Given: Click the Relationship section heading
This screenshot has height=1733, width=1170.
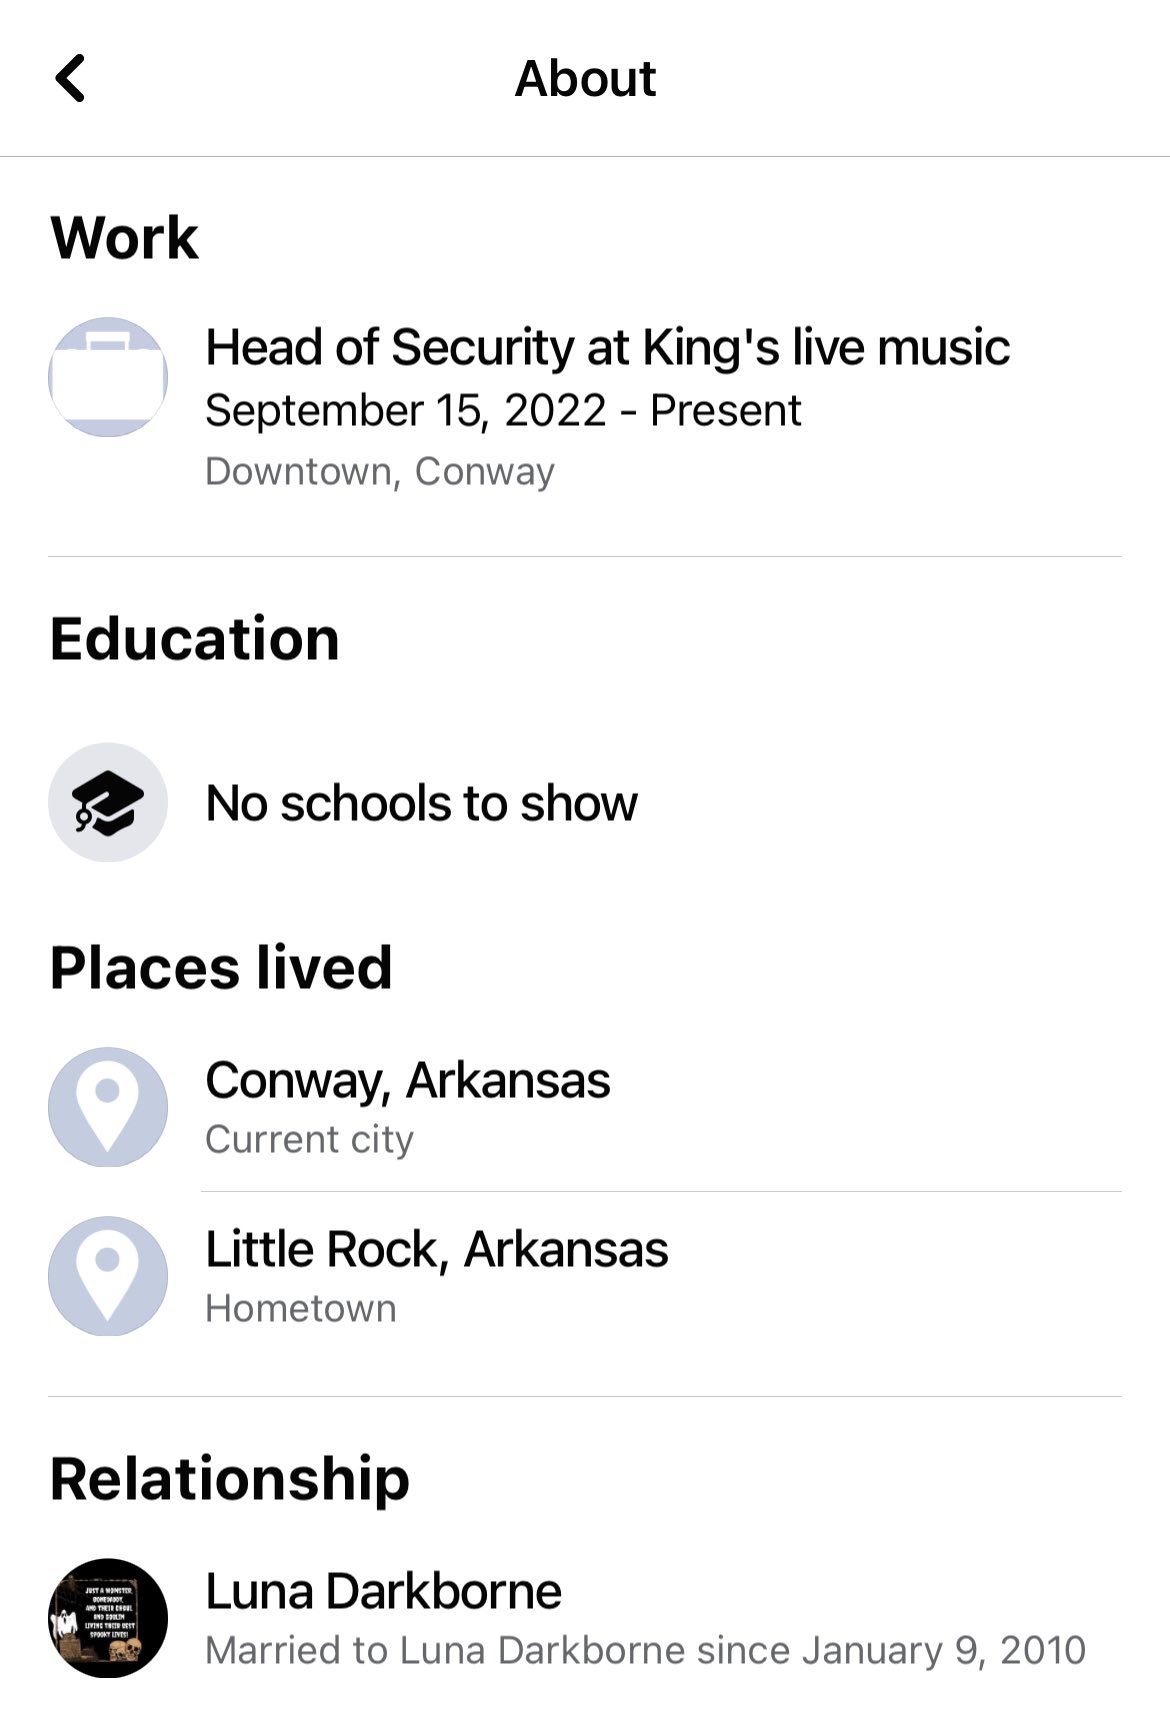Looking at the screenshot, I should [230, 1479].
